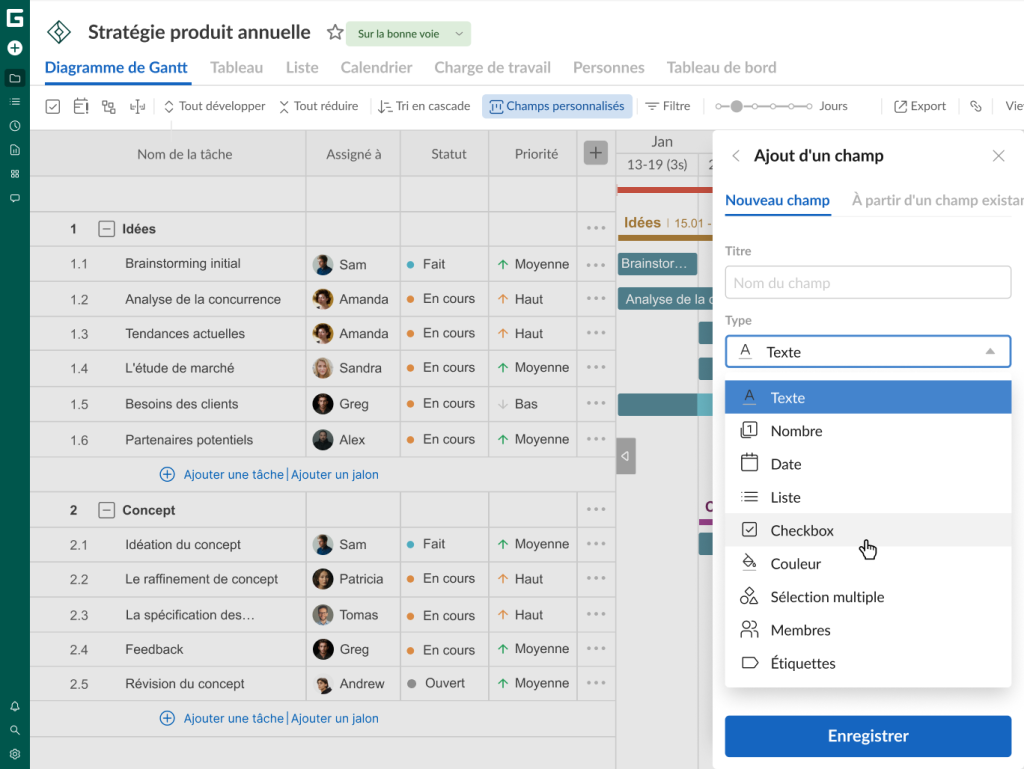Switch to the Liste tab
This screenshot has width=1024, height=769.
(x=302, y=68)
